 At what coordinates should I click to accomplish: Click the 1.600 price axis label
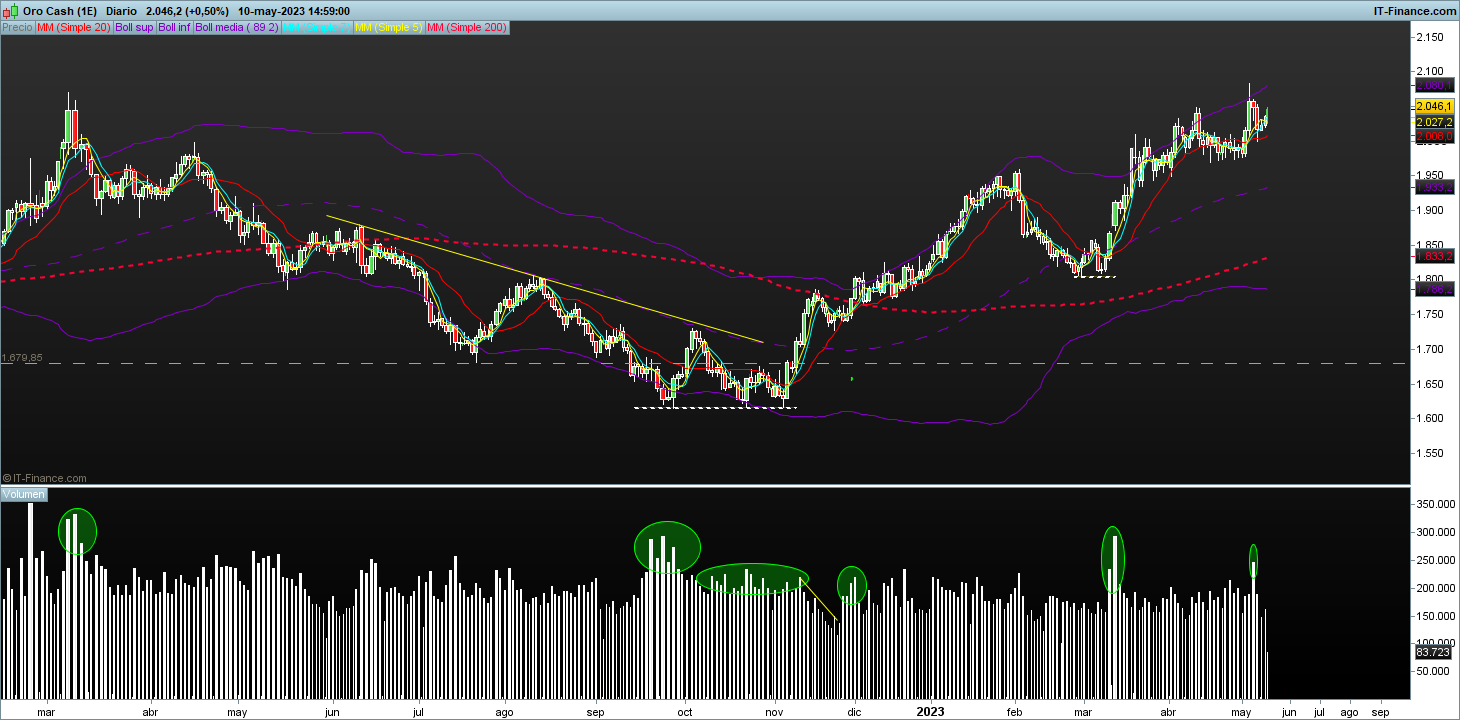[1430, 418]
